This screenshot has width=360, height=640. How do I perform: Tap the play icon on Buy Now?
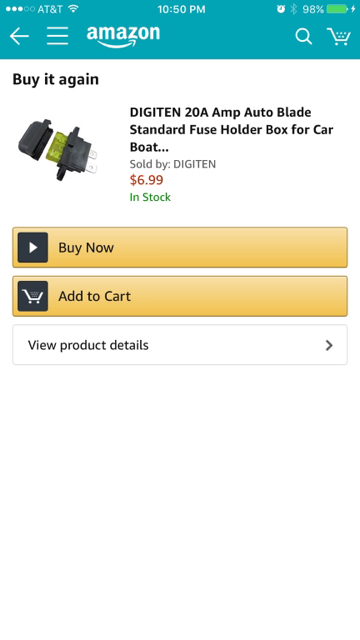(x=33, y=247)
